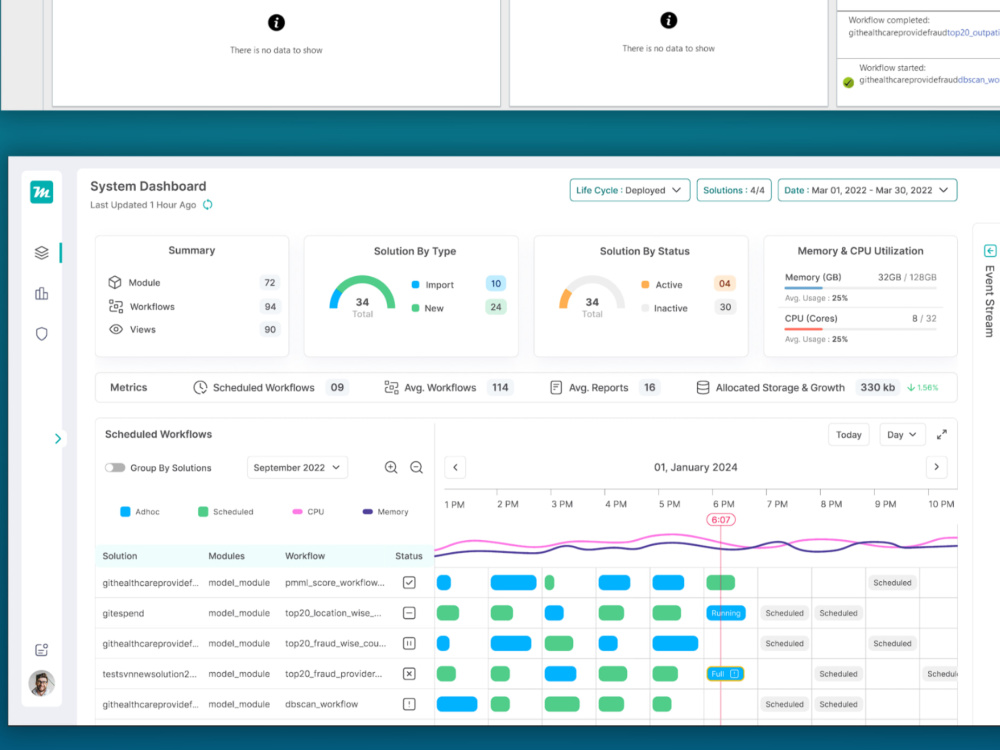The width and height of the screenshot is (1000, 750).
Task: Click alert status icon for dbscan_workflow row
Action: point(409,704)
